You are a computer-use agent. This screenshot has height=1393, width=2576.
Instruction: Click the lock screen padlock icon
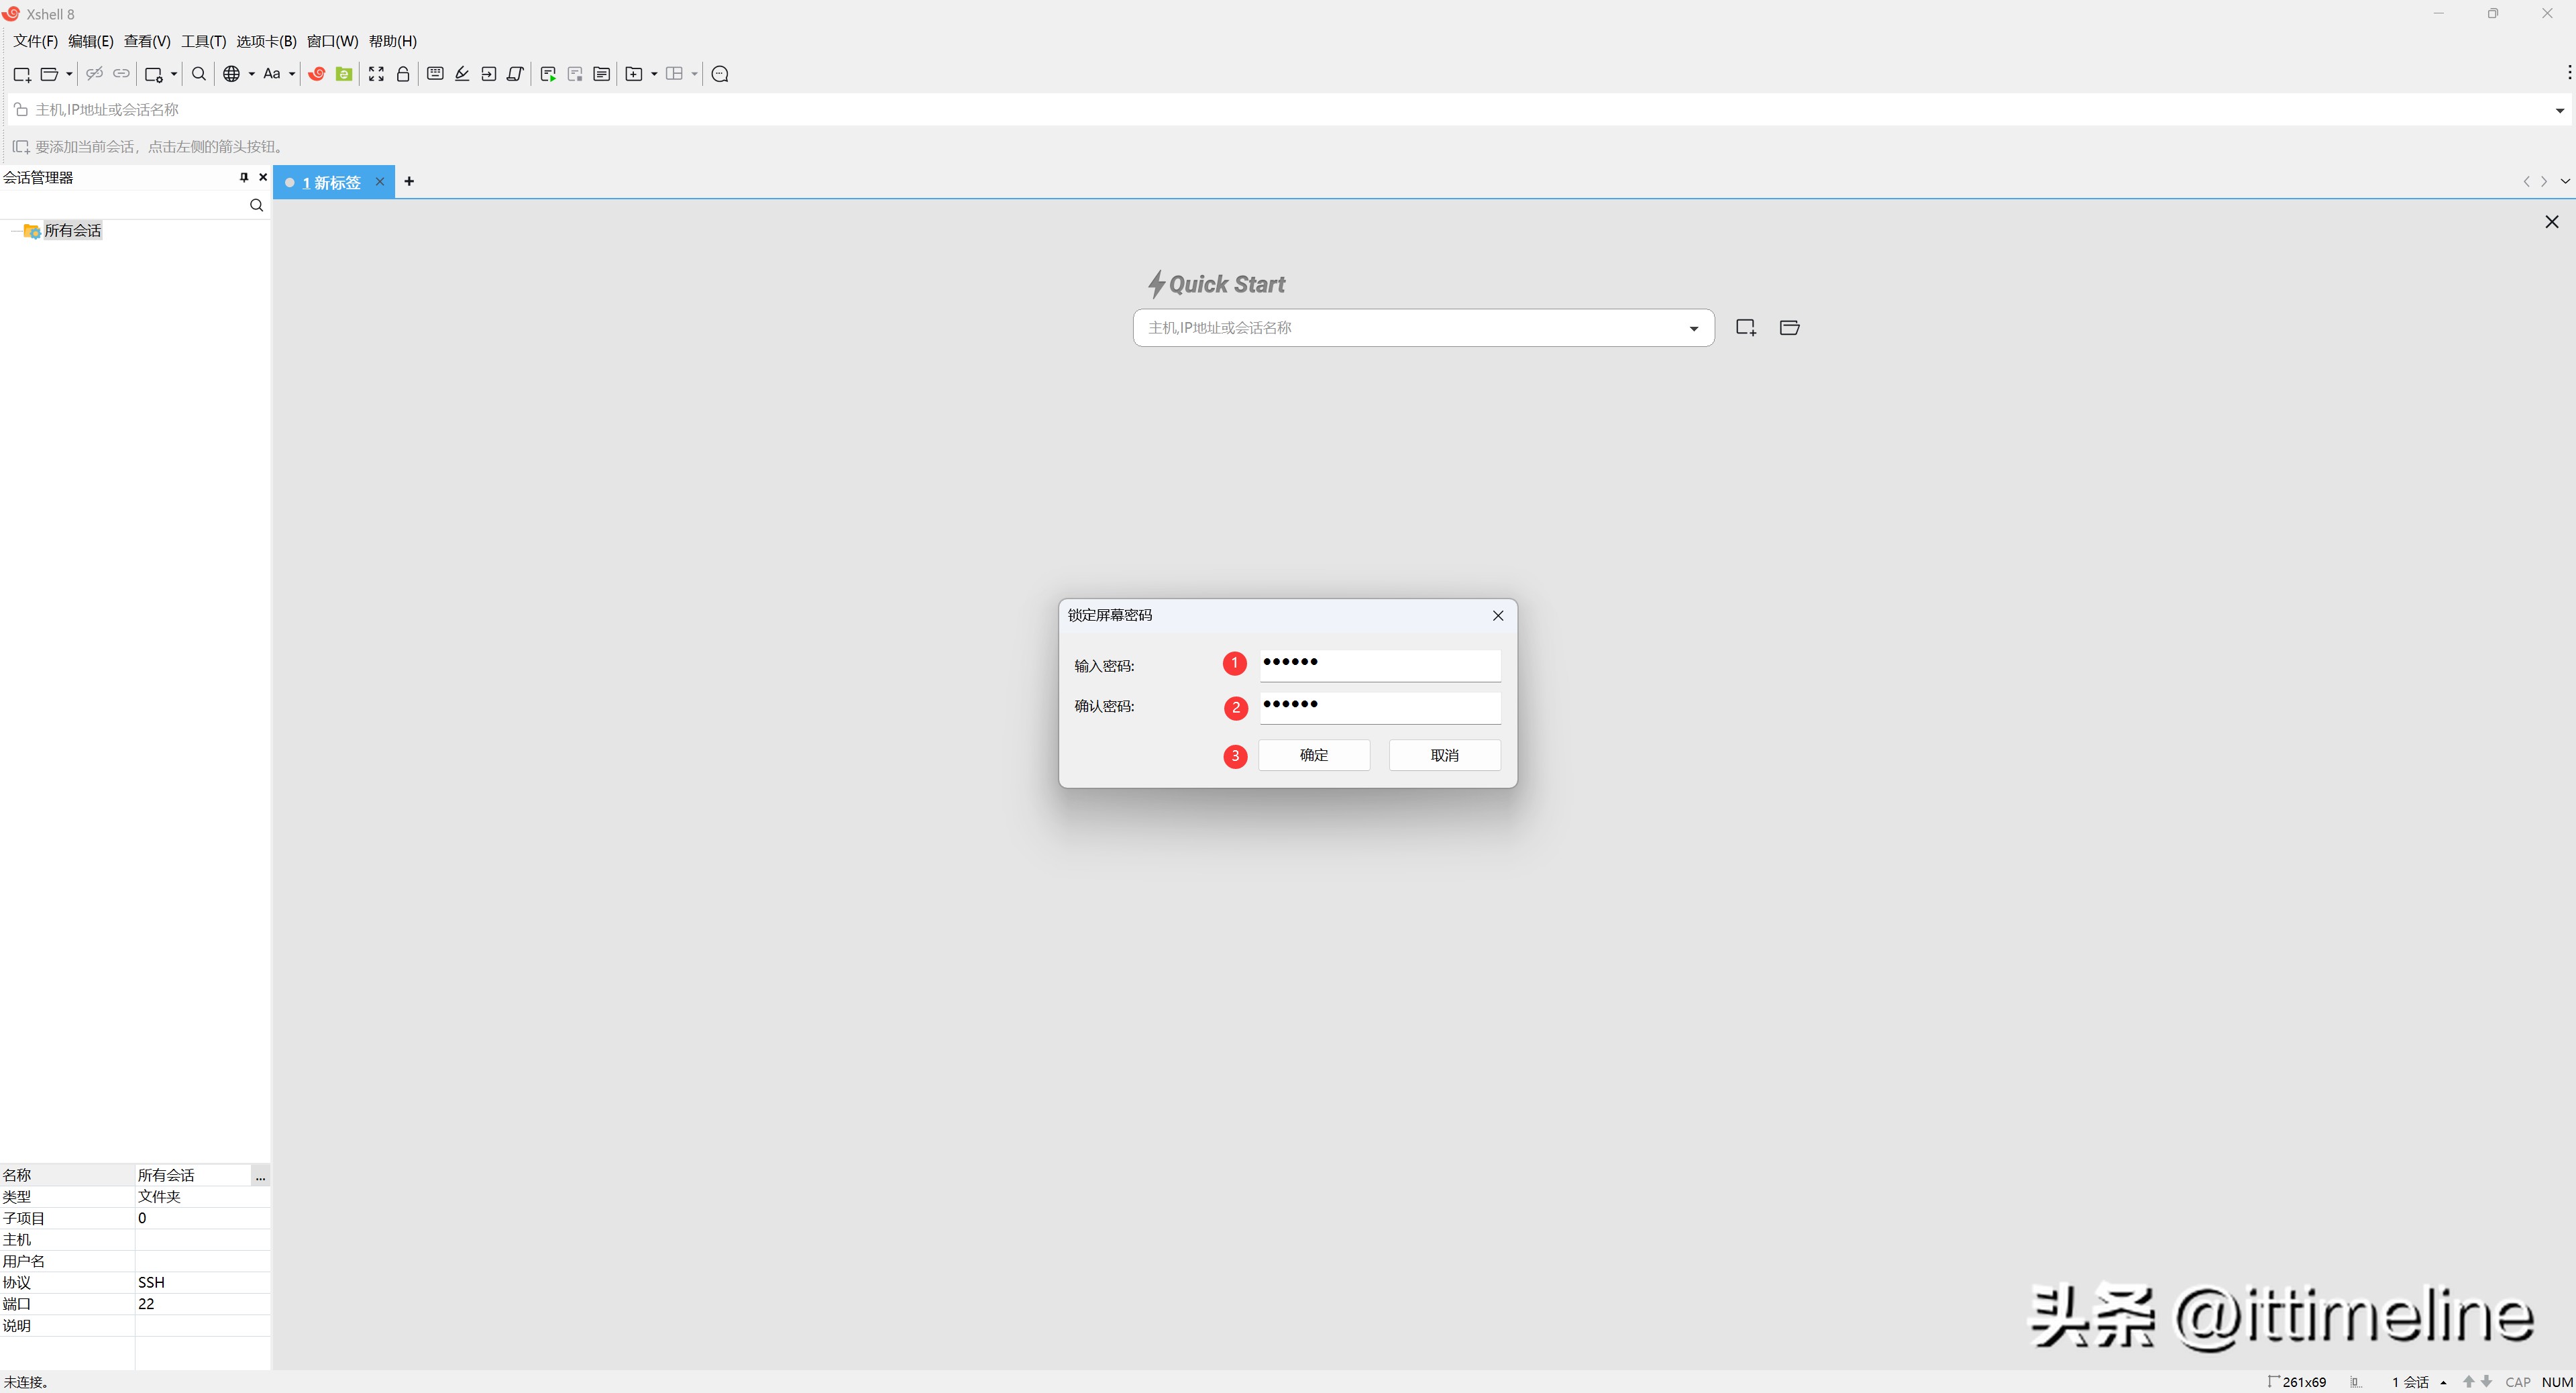pyautogui.click(x=403, y=74)
